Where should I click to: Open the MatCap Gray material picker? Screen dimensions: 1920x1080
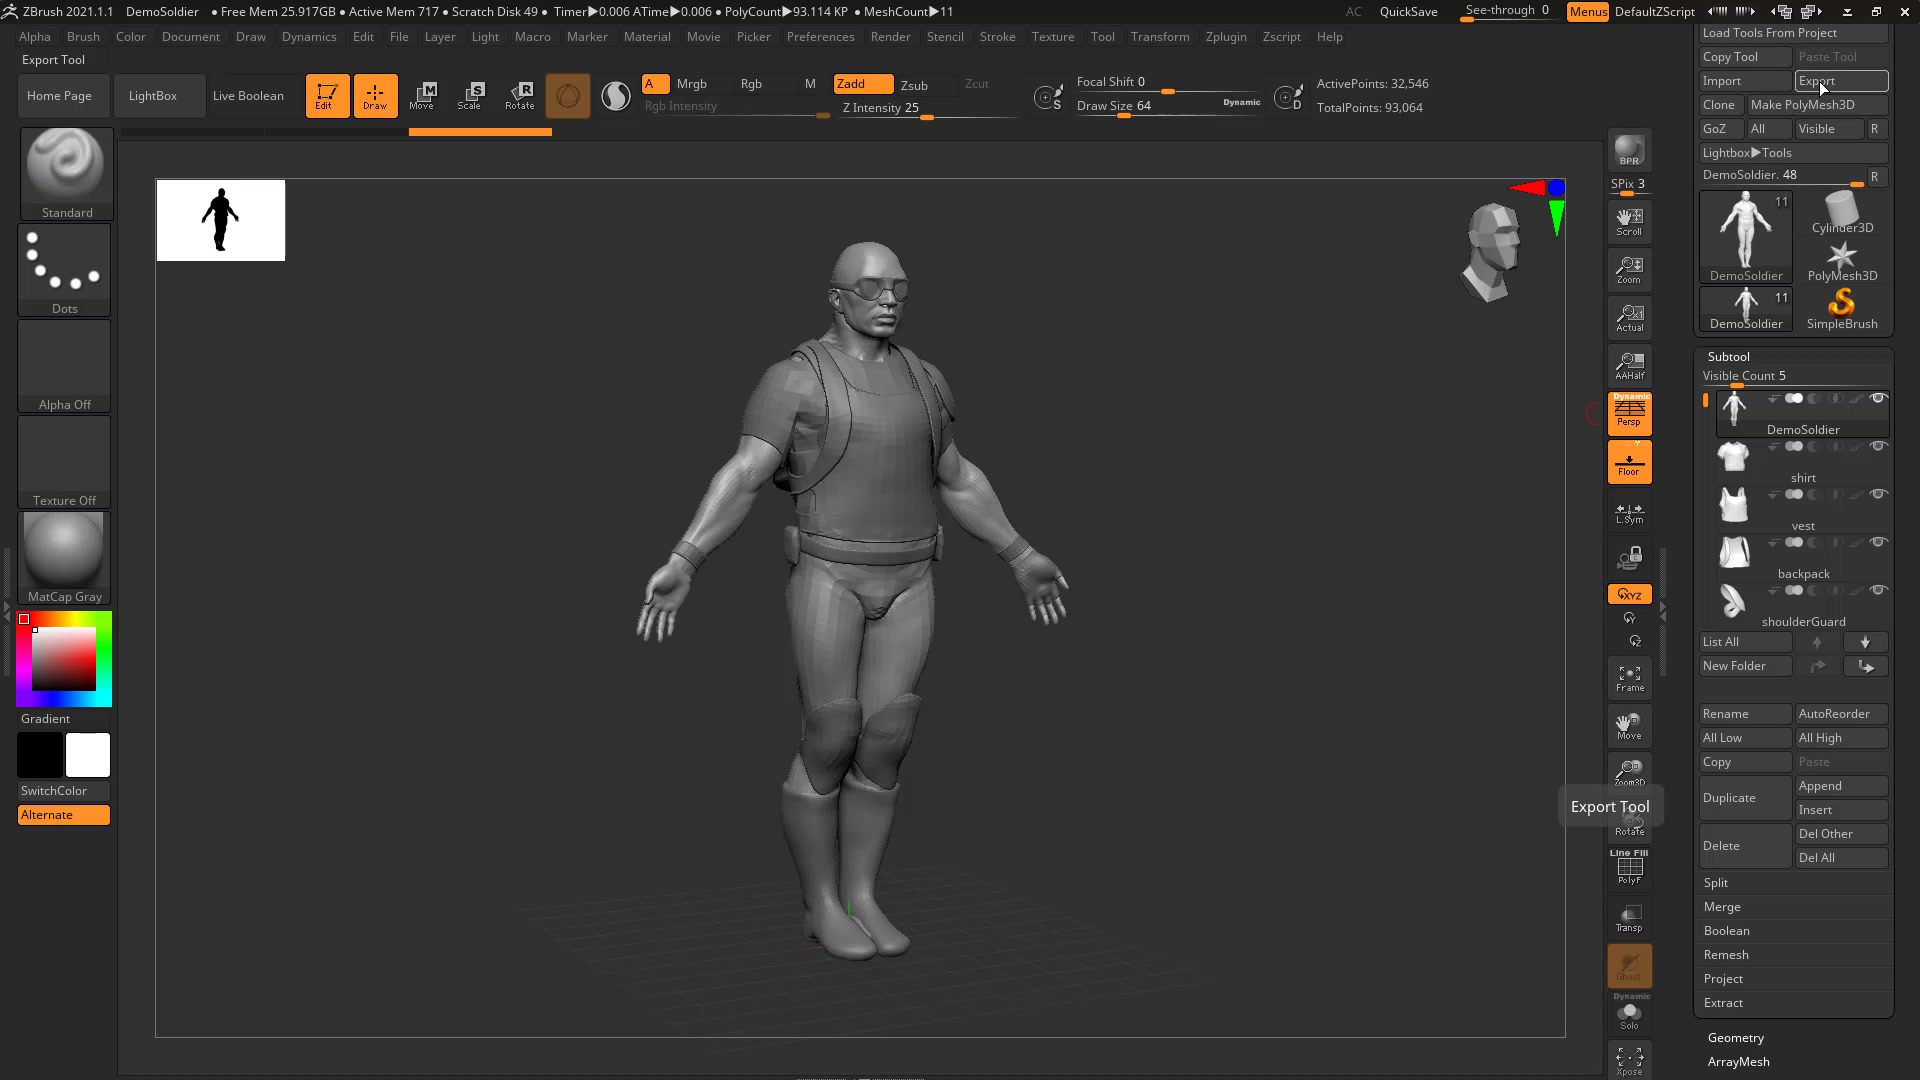[x=64, y=557]
